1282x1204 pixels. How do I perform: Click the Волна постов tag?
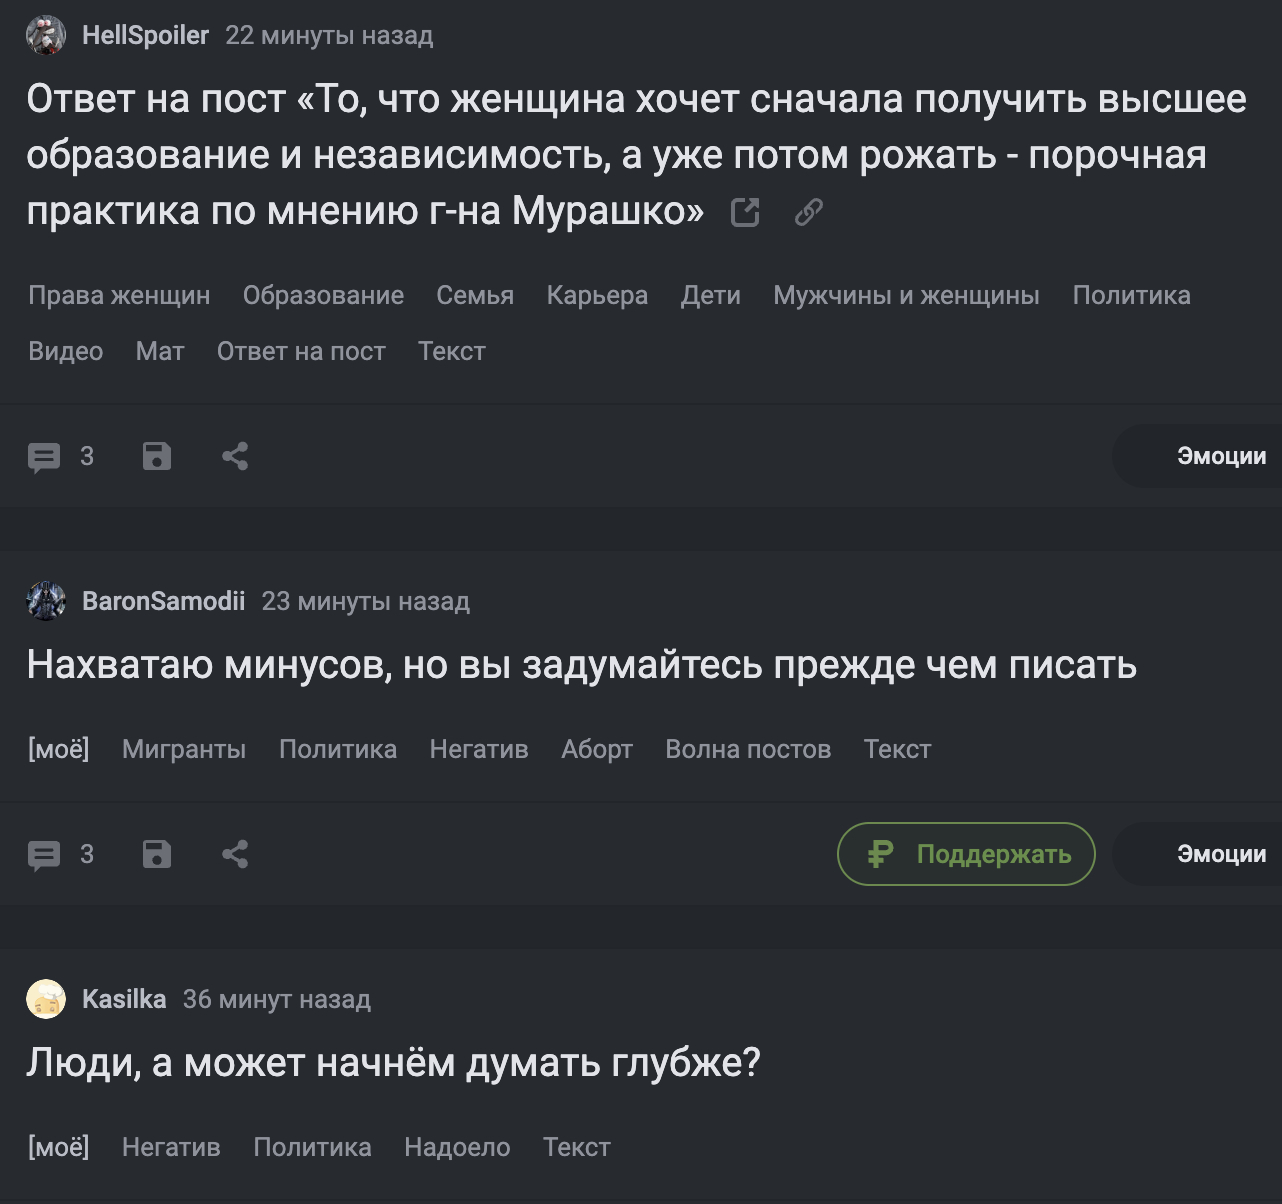pos(748,750)
